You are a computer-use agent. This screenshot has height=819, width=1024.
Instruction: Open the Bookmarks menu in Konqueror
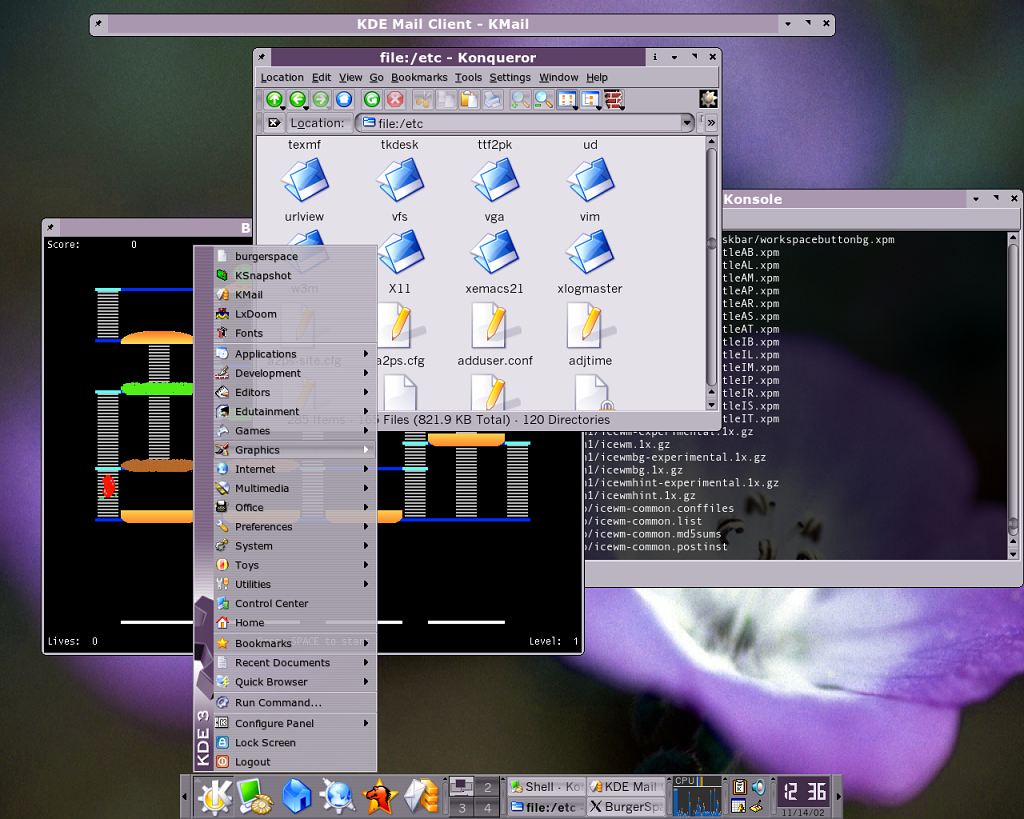point(419,77)
